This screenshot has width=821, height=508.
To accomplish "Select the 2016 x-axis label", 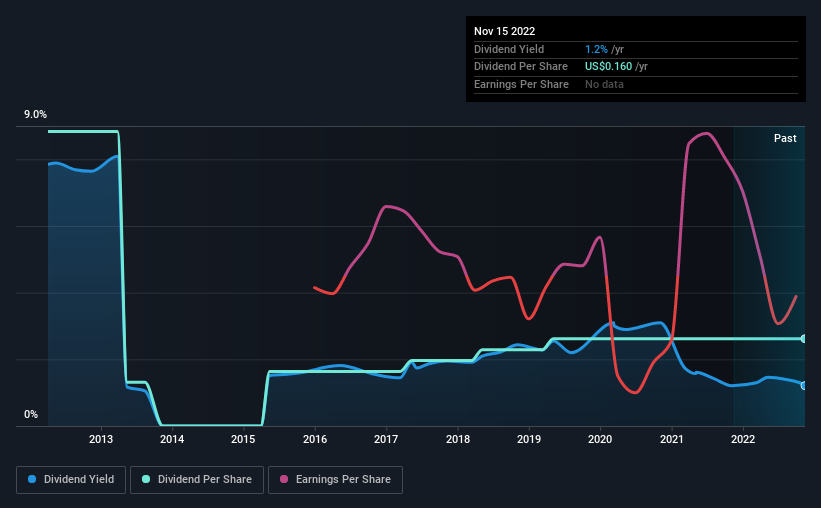I will [315, 439].
